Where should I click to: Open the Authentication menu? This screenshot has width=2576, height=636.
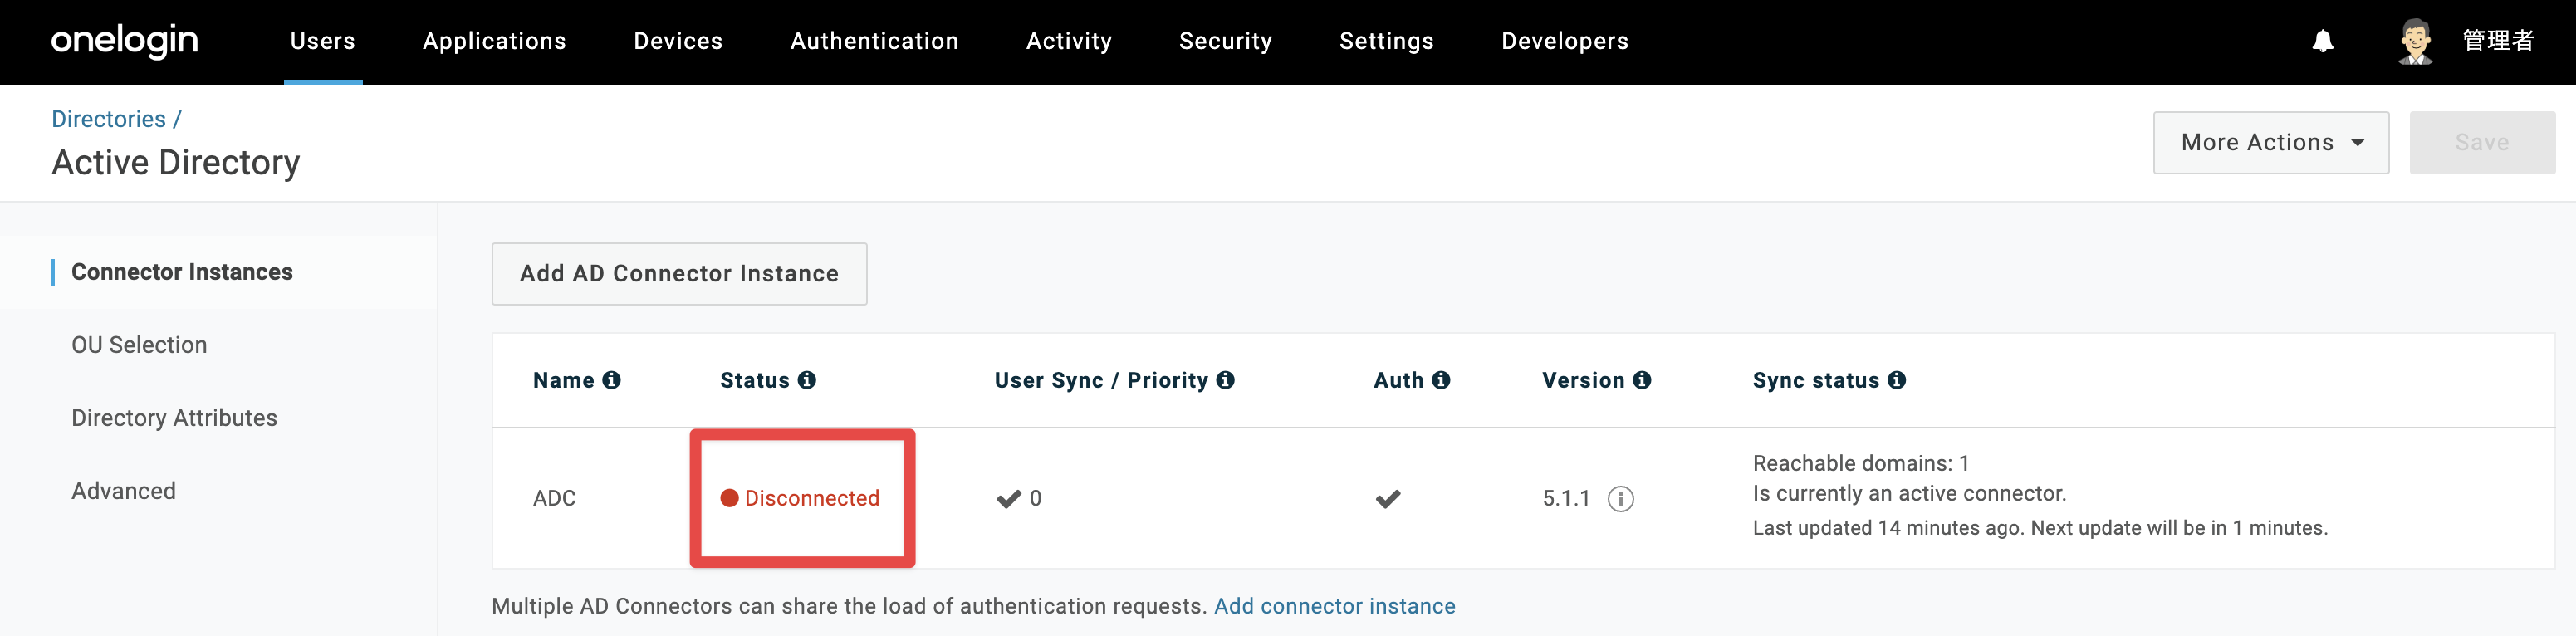click(875, 41)
